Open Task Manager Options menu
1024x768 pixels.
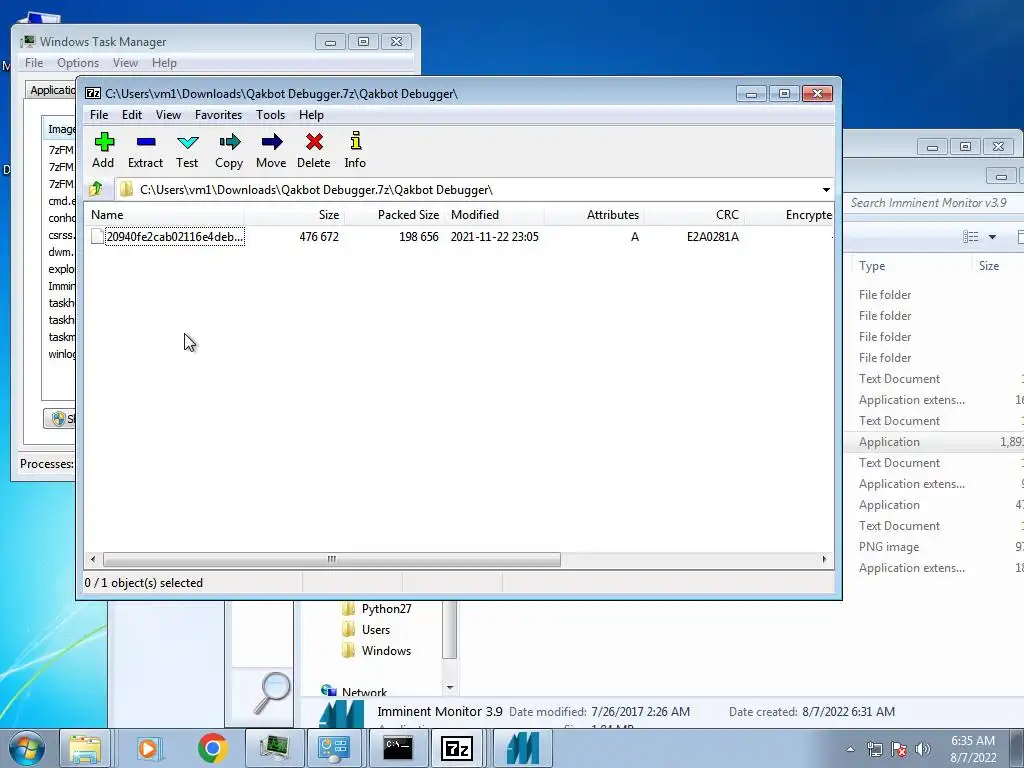point(78,63)
